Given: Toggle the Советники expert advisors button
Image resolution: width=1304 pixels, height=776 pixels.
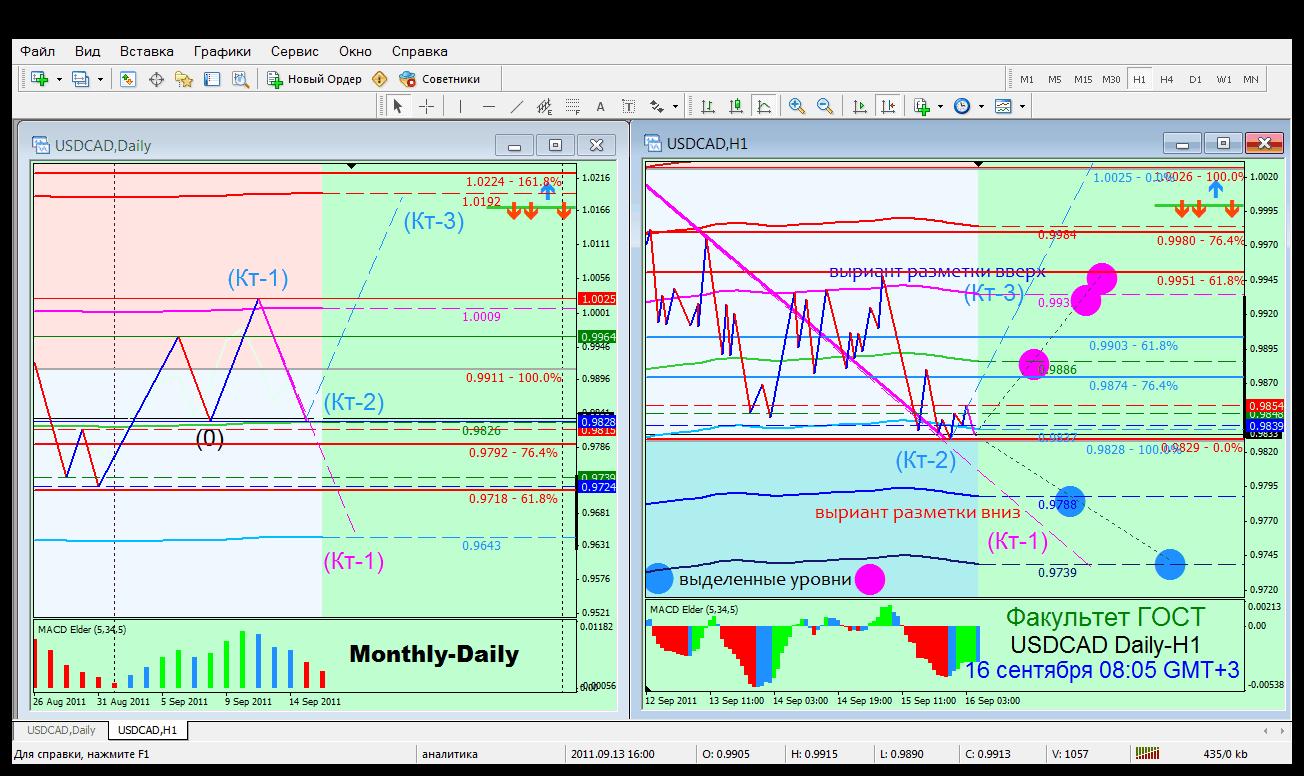Looking at the screenshot, I should 439,79.
